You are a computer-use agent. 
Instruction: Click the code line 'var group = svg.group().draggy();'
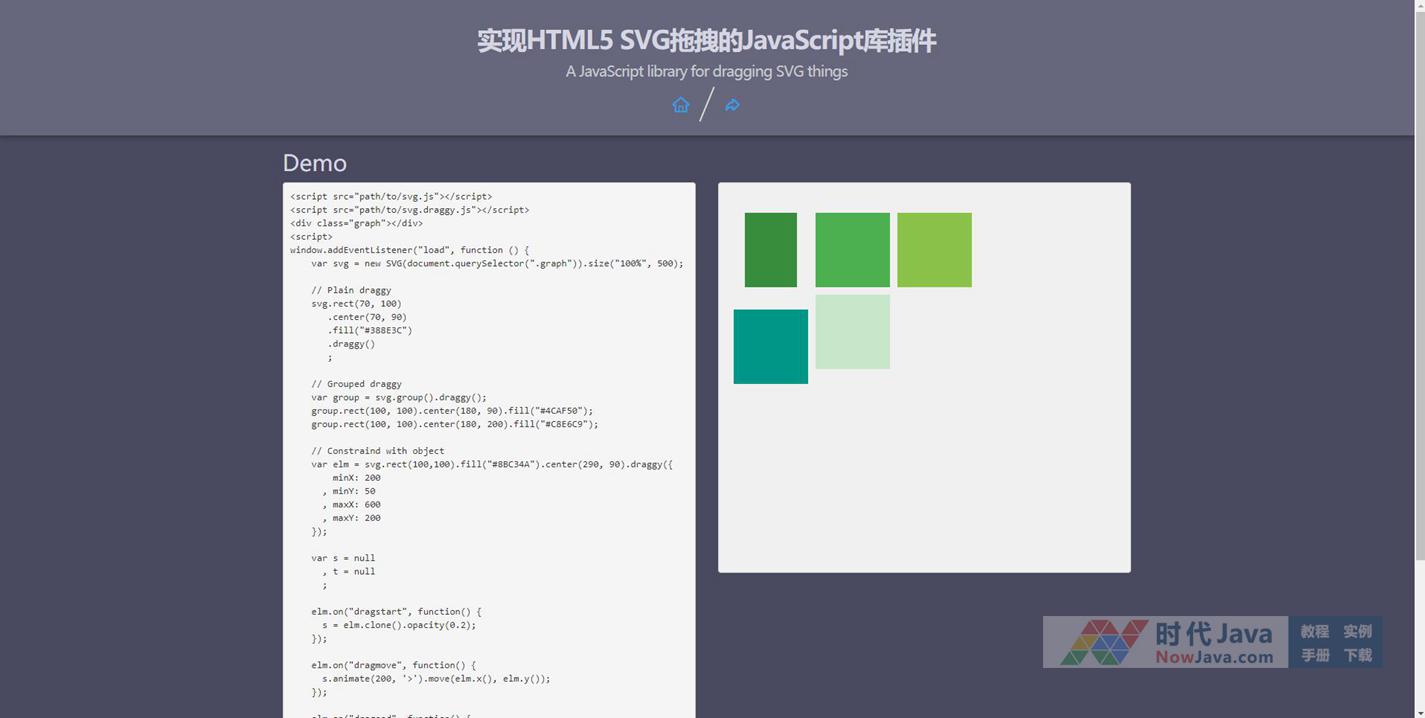pos(399,397)
